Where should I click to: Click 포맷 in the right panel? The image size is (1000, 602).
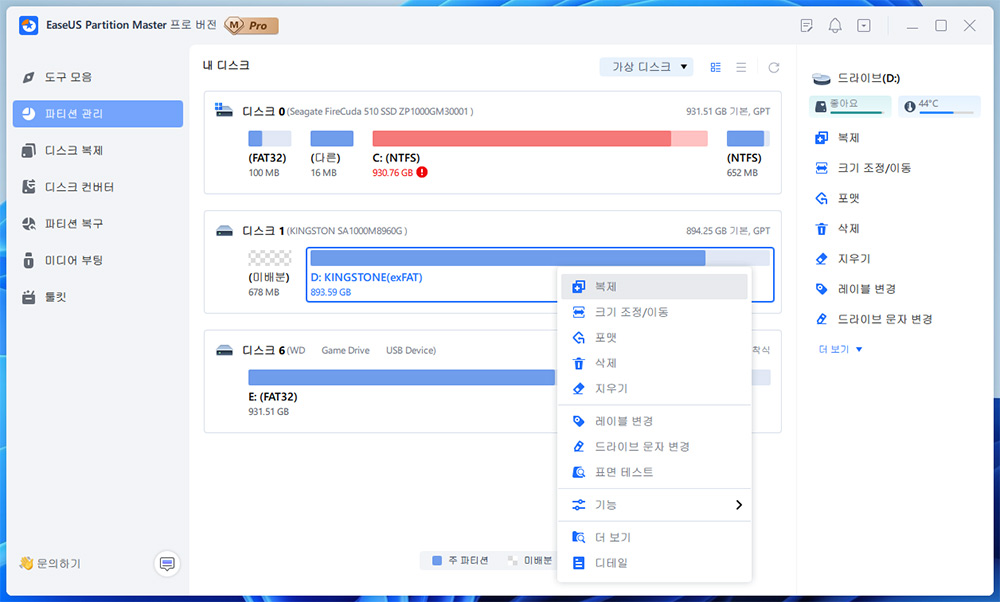click(x=837, y=198)
